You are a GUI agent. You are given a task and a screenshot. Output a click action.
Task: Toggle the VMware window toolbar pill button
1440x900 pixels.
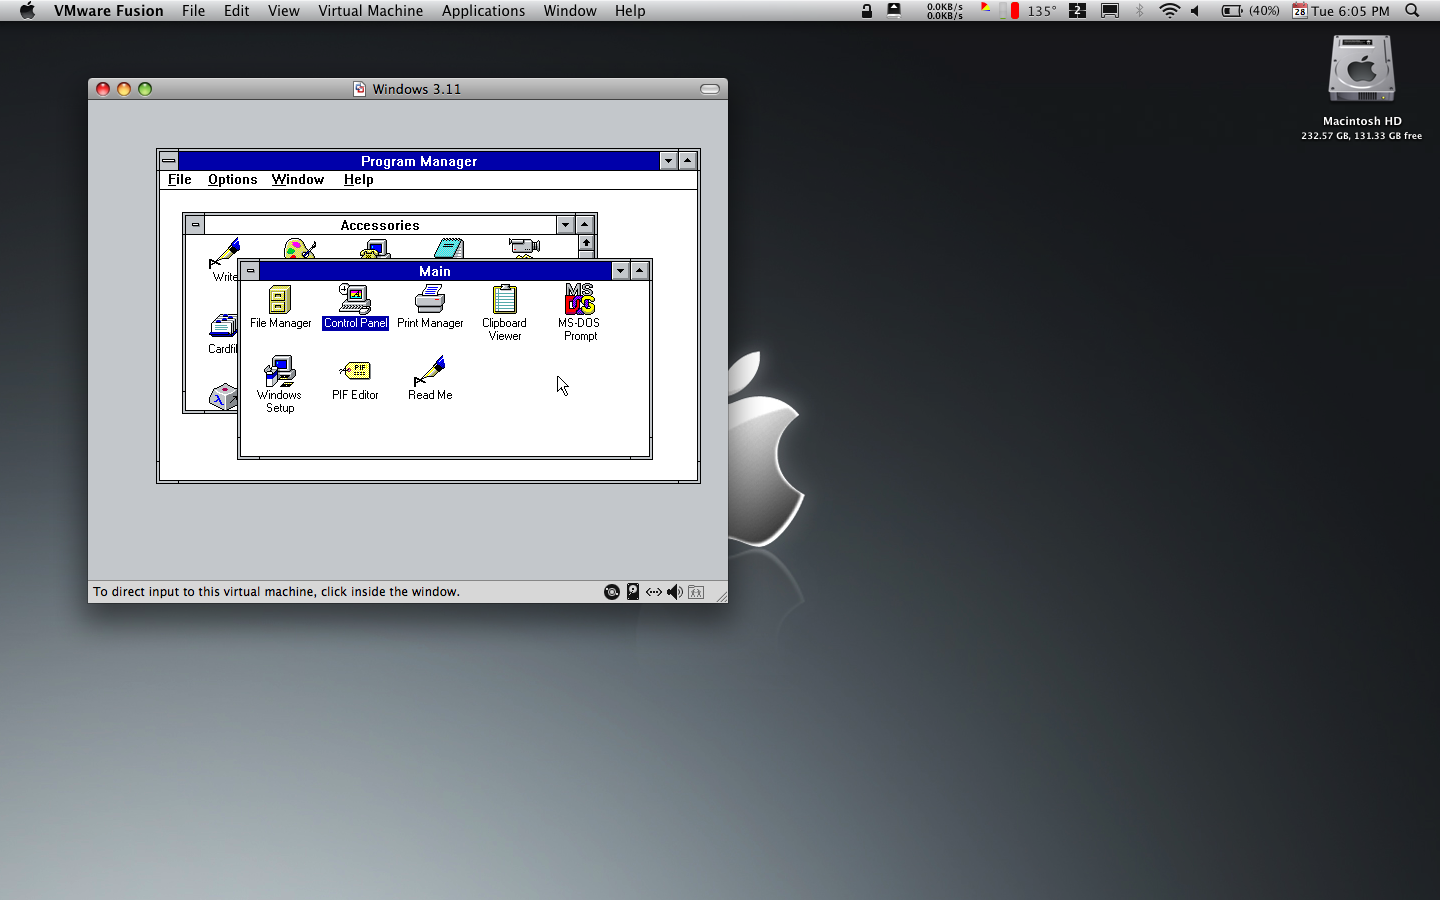click(x=710, y=89)
